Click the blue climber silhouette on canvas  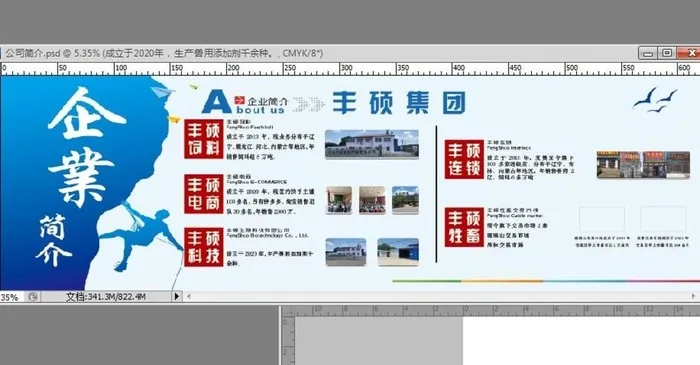(142, 236)
